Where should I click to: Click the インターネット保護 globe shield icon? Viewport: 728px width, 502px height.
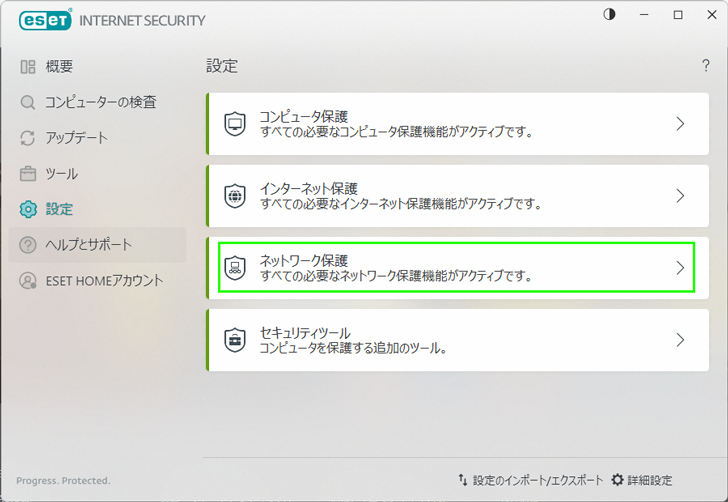(235, 196)
